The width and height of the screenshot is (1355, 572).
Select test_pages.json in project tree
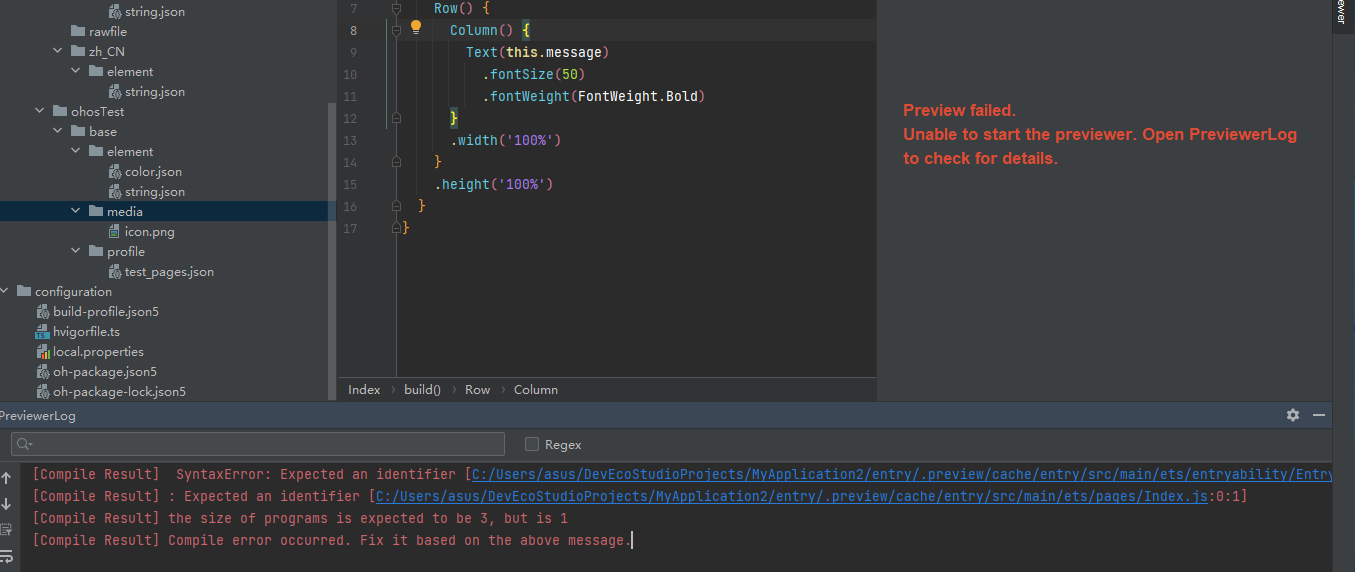click(x=169, y=271)
